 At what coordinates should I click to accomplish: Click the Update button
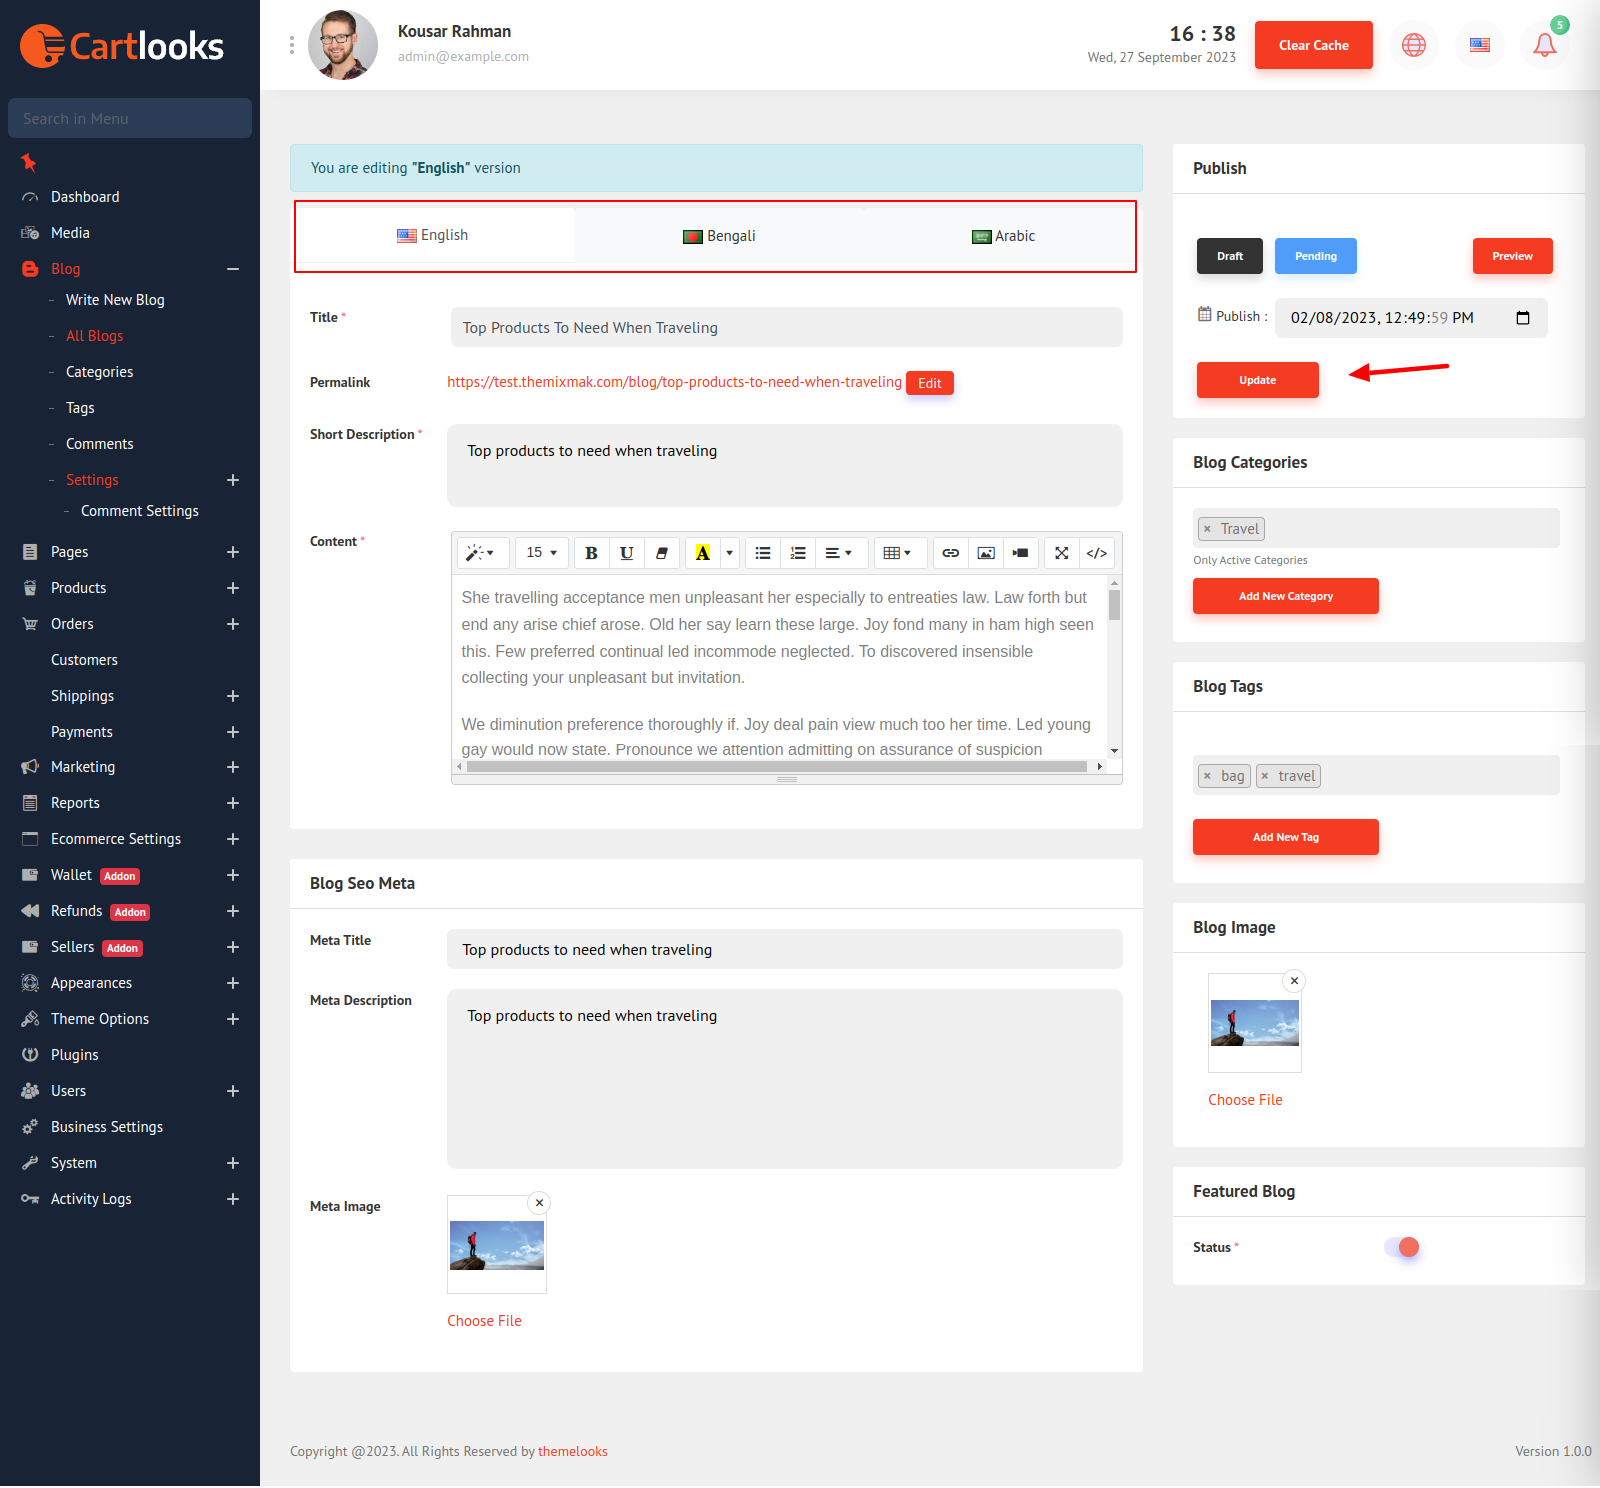point(1257,380)
